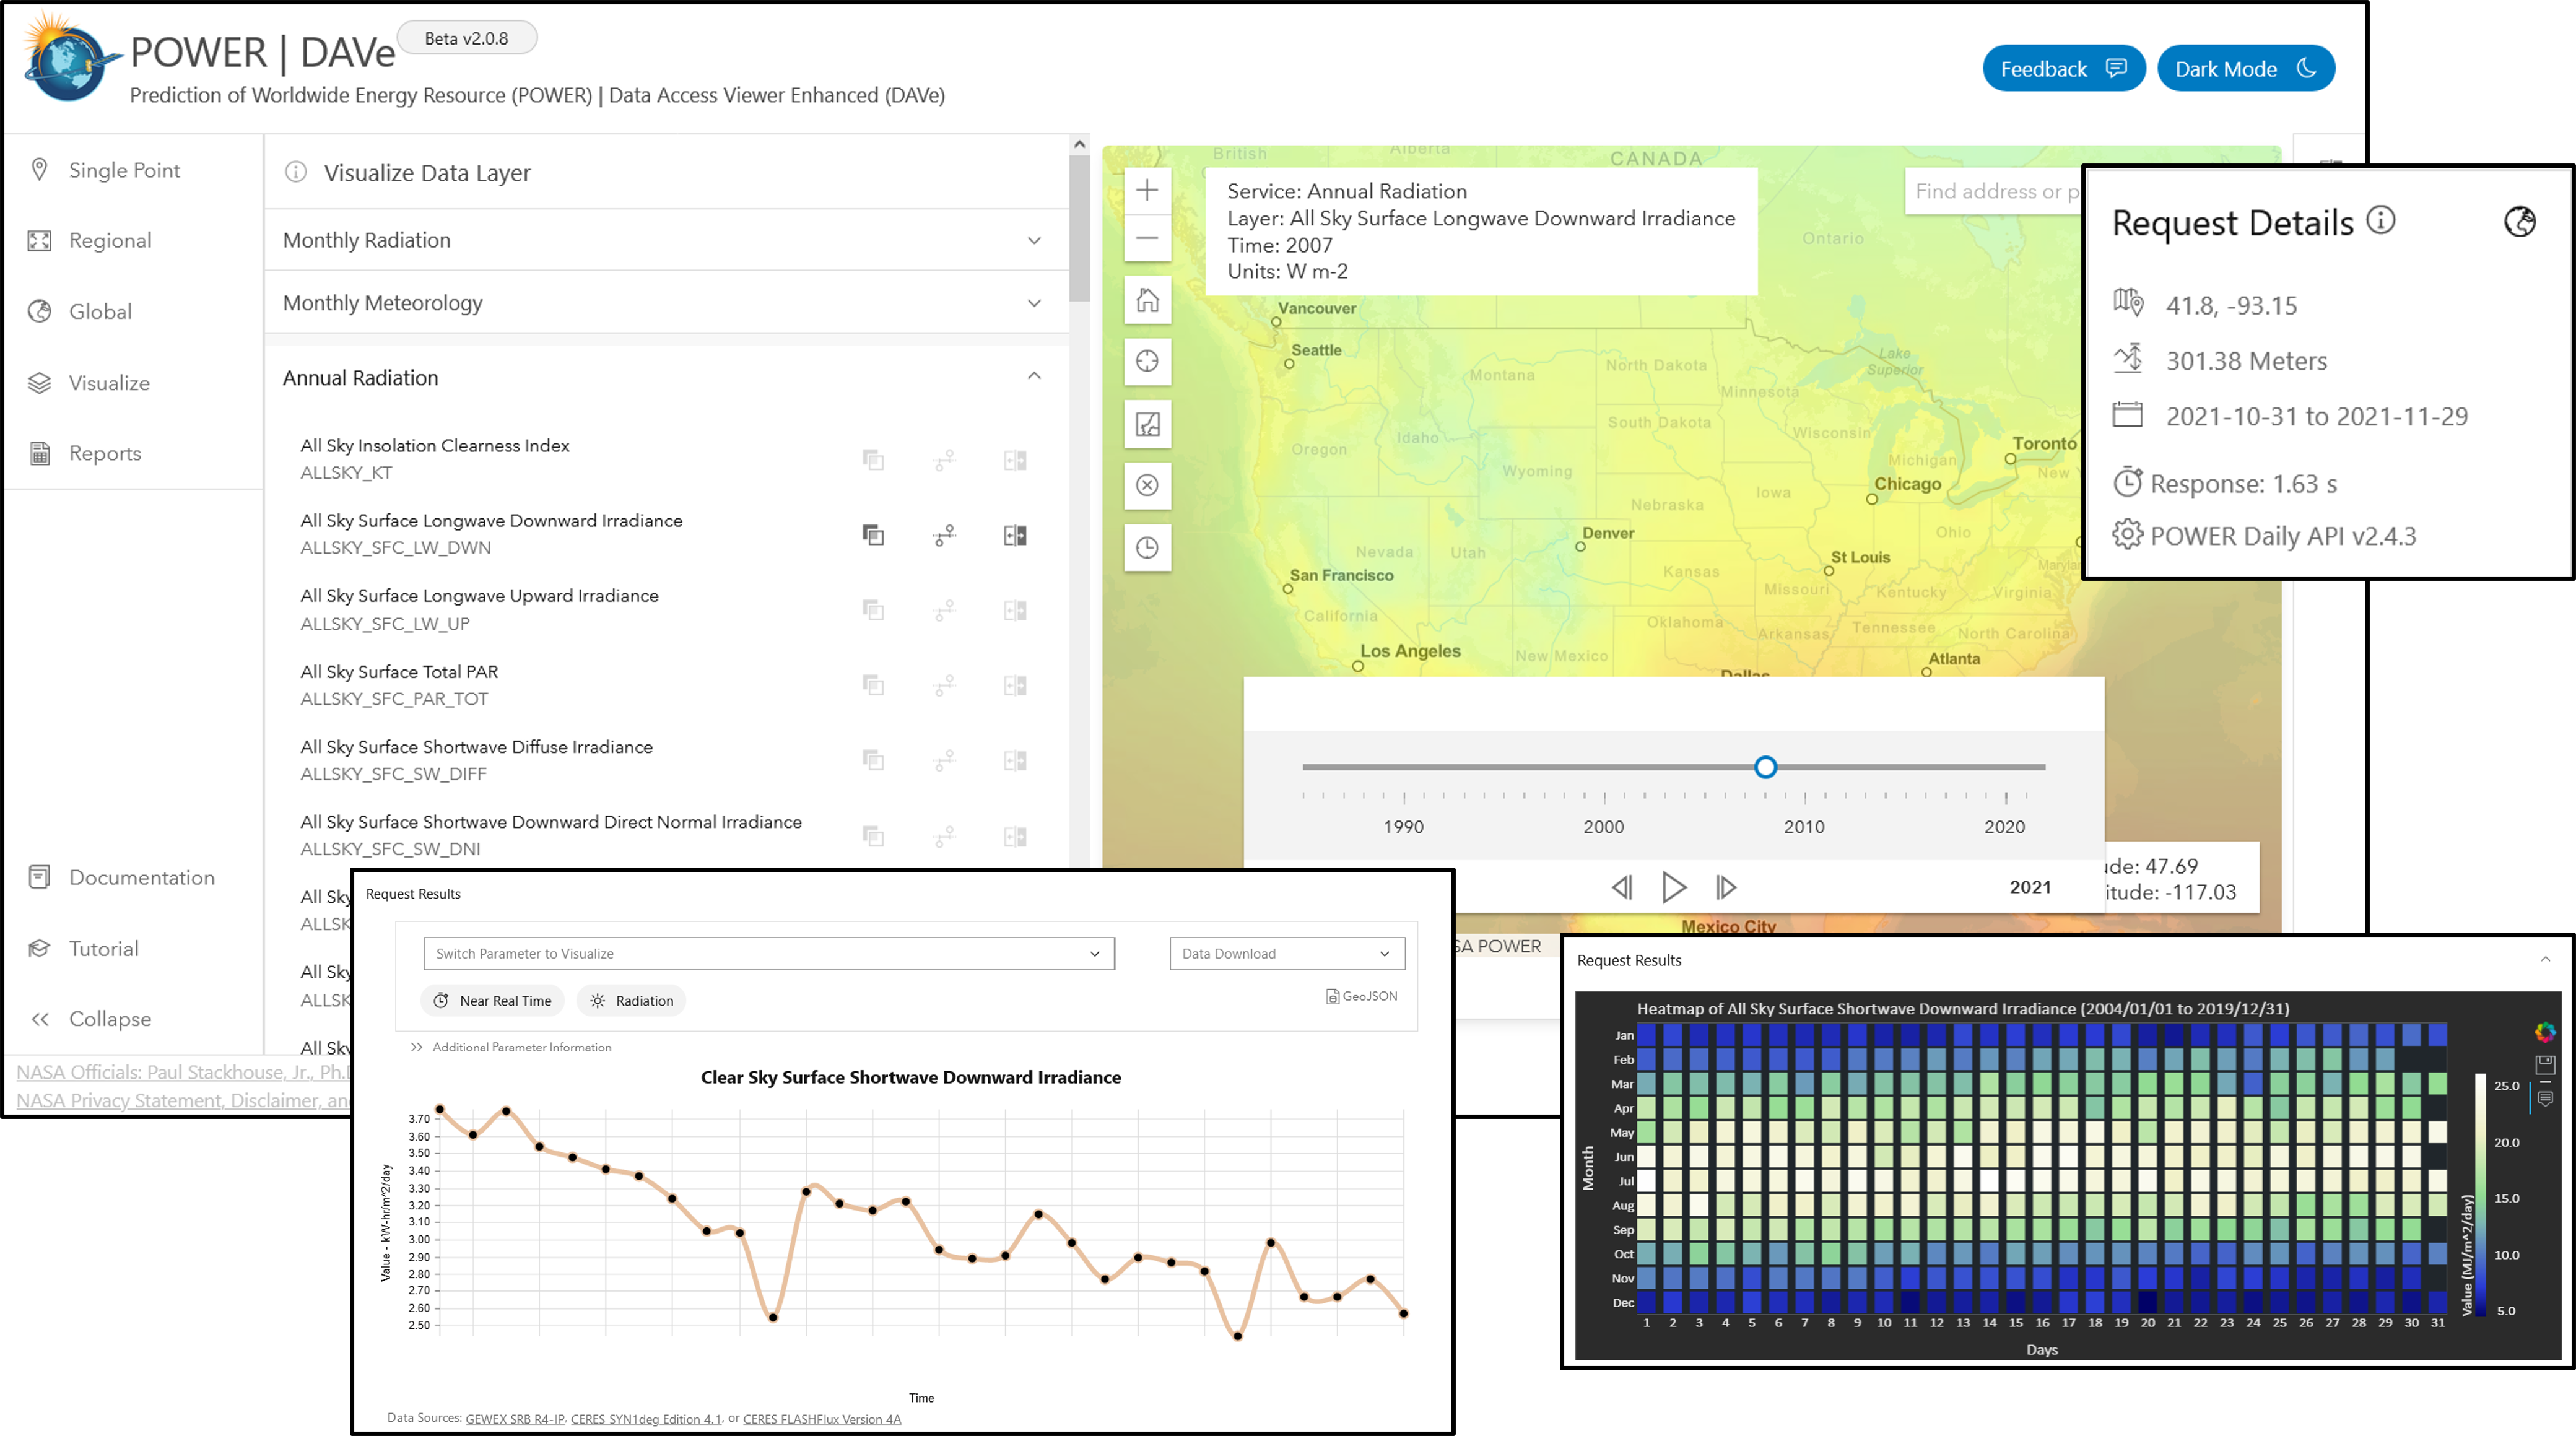Screen dimensions: 2576x1436
Task: Click the heatmap color palette icon
Action: [2545, 1031]
